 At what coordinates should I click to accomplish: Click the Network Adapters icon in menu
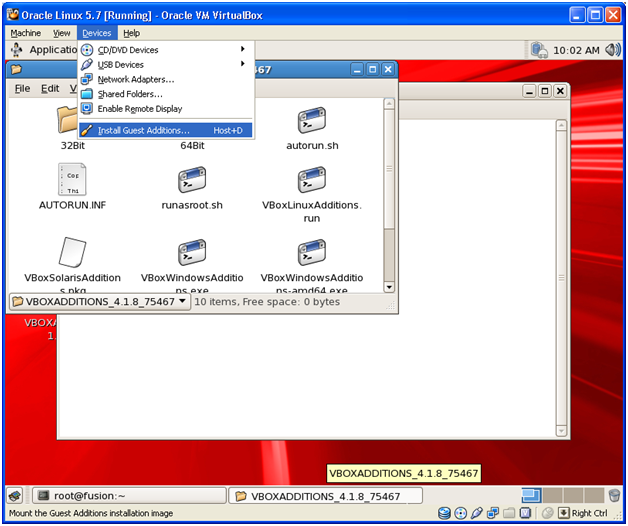87,79
